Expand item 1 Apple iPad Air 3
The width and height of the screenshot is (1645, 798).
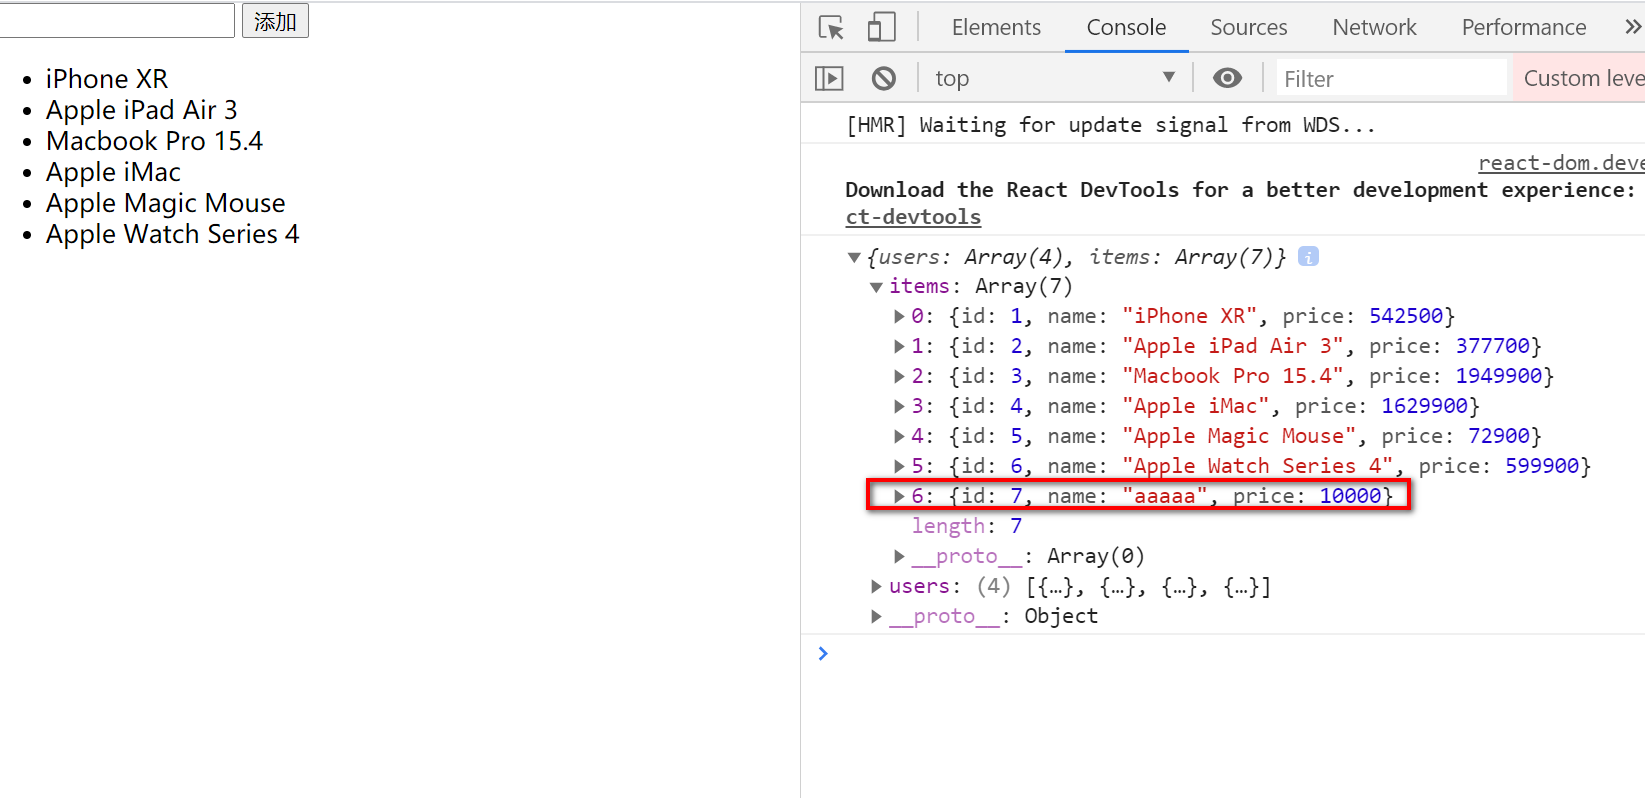[899, 346]
